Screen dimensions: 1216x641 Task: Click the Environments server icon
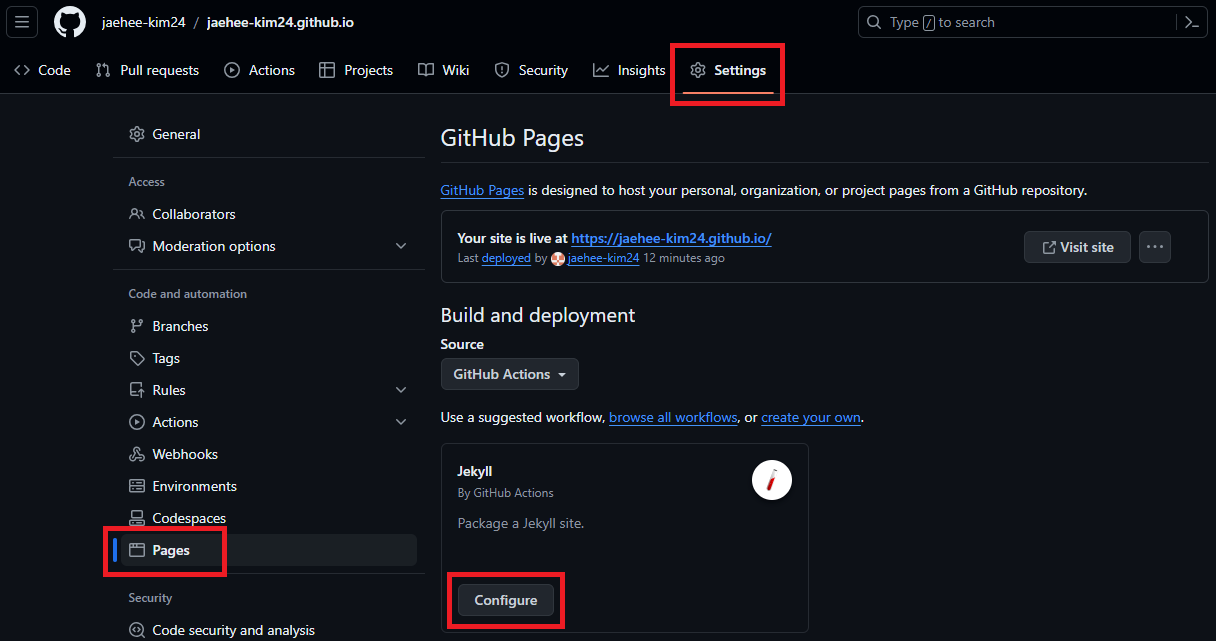pyautogui.click(x=137, y=486)
